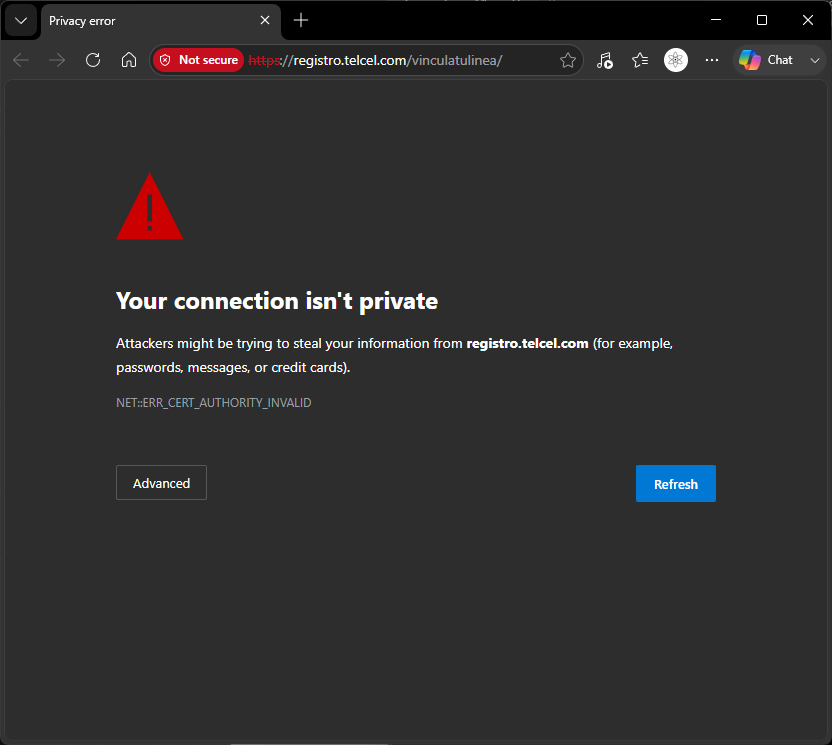The width and height of the screenshot is (832, 745).
Task: Click 'Your connection isn't private' heading
Action: pos(277,301)
